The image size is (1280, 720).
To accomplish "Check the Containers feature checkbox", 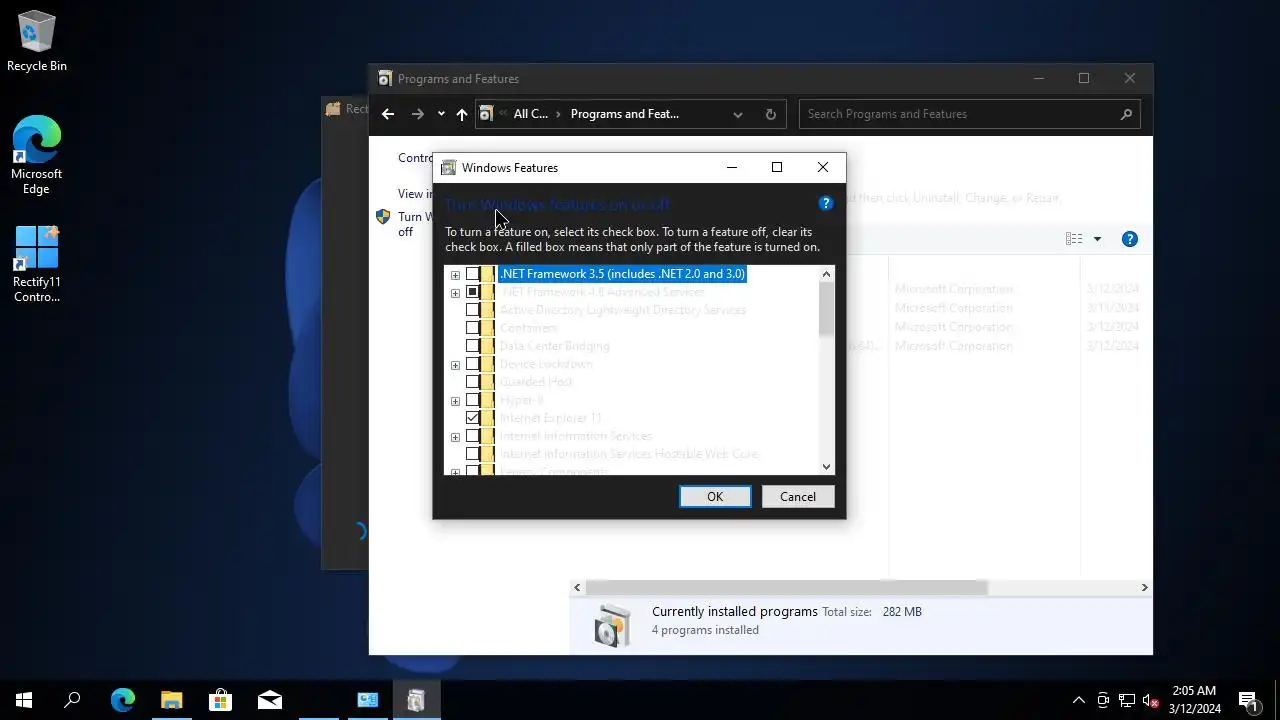I will point(472,328).
